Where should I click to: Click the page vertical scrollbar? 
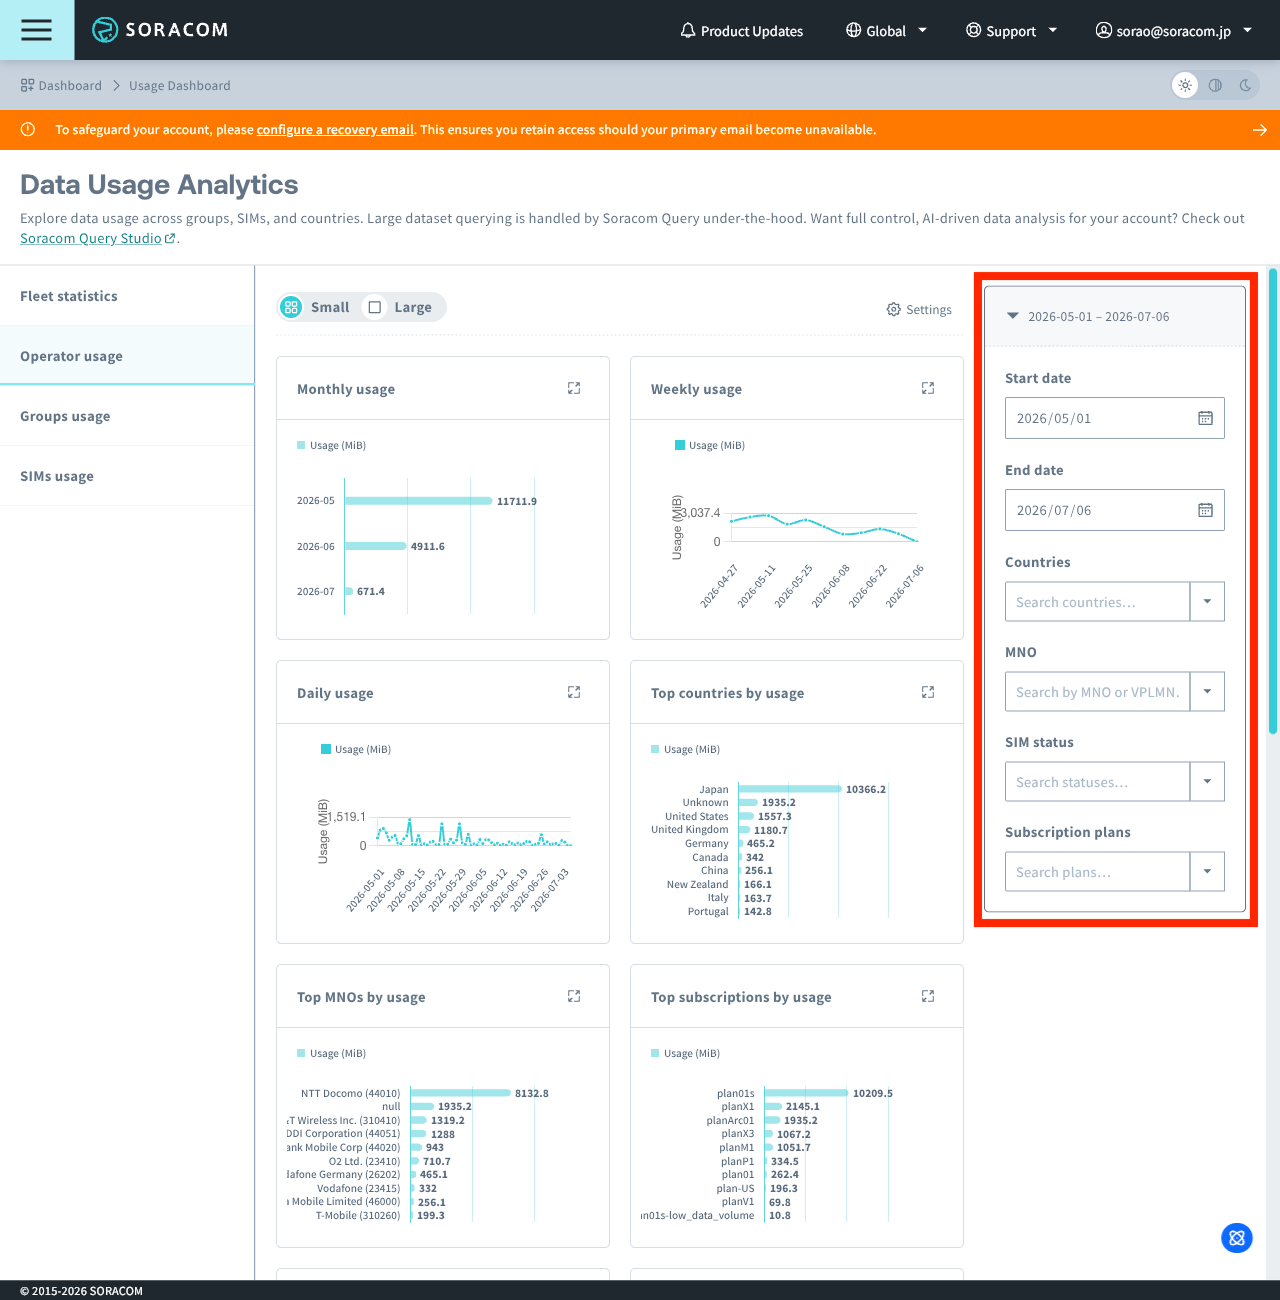(x=1273, y=500)
